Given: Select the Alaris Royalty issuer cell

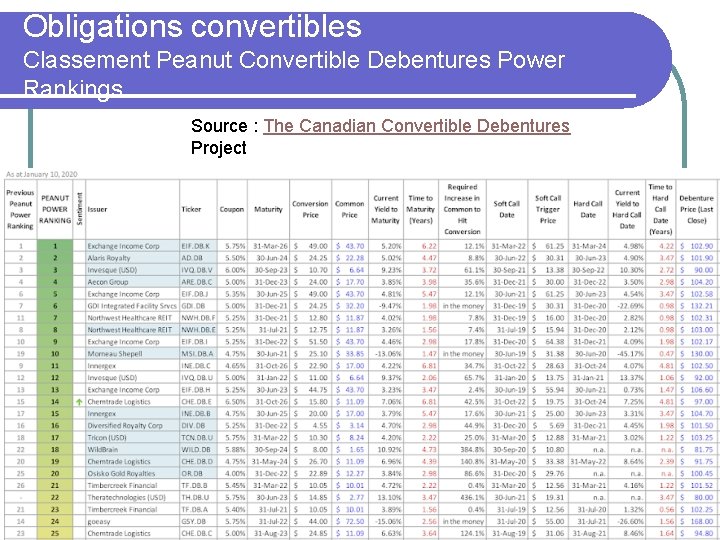Looking at the screenshot, I should point(132,258).
